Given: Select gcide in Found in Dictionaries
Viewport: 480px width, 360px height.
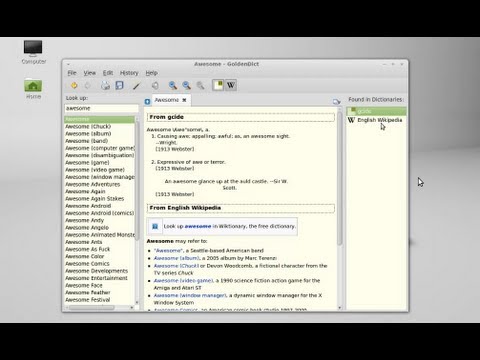Looking at the screenshot, I should click(376, 111).
